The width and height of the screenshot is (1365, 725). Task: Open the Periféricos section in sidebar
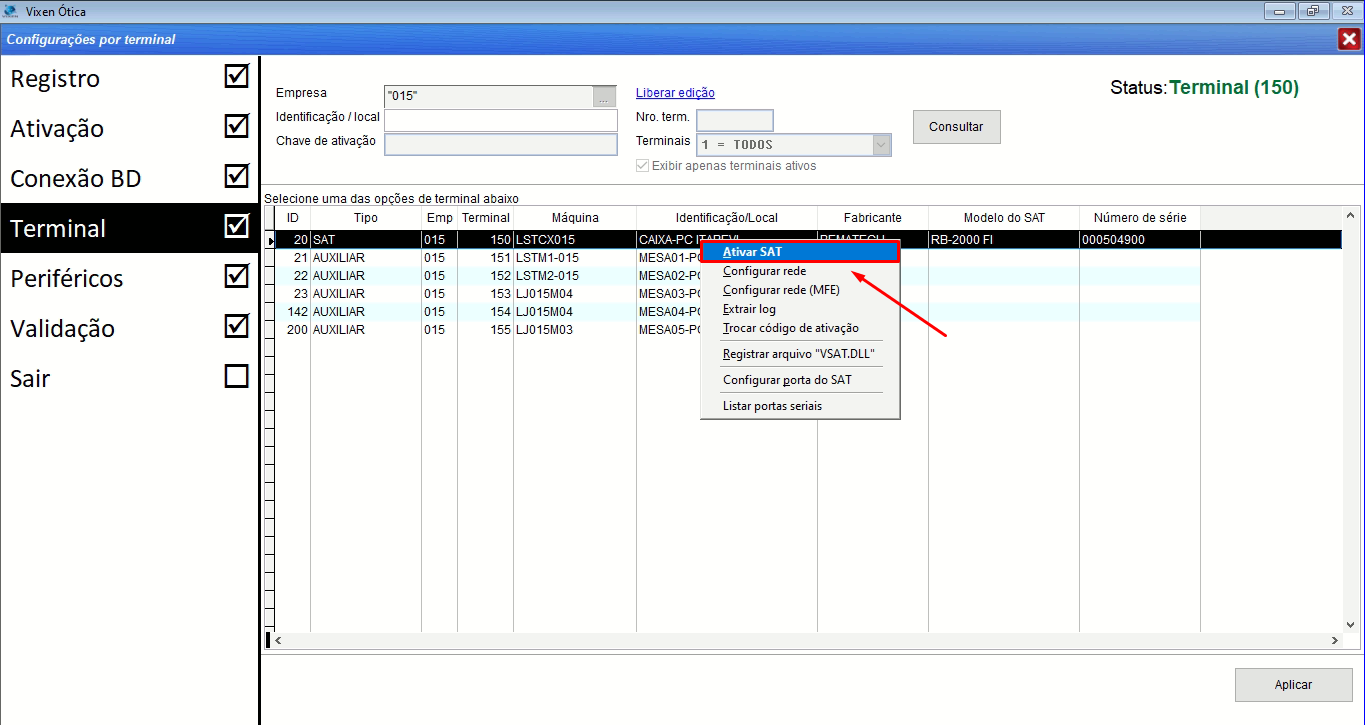pos(67,278)
